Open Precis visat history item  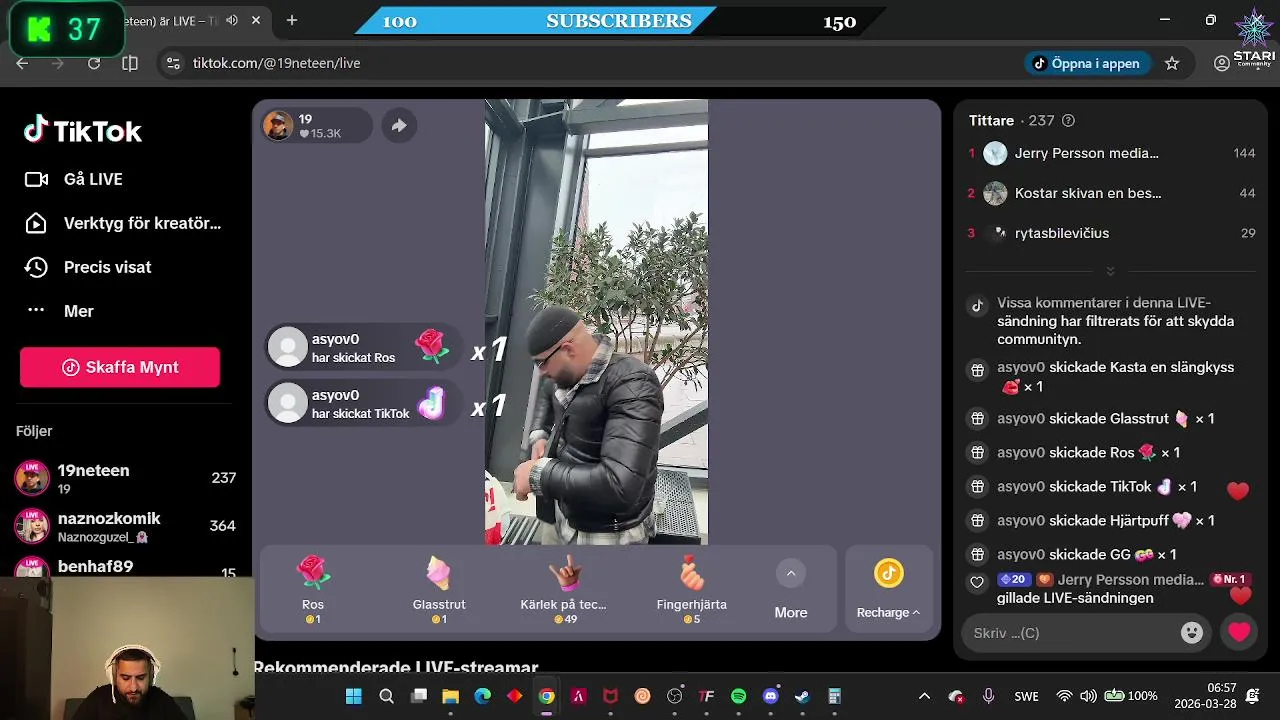[x=88, y=267]
